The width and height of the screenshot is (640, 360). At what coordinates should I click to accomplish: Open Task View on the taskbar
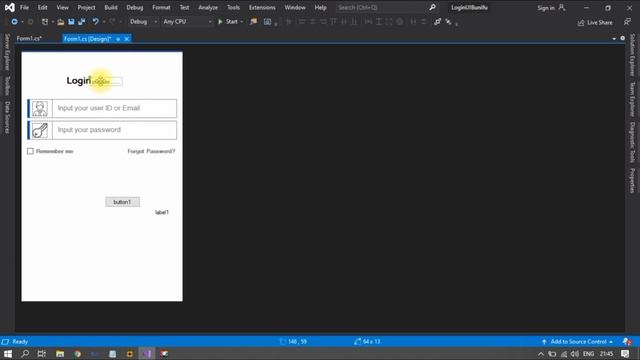click(42, 353)
